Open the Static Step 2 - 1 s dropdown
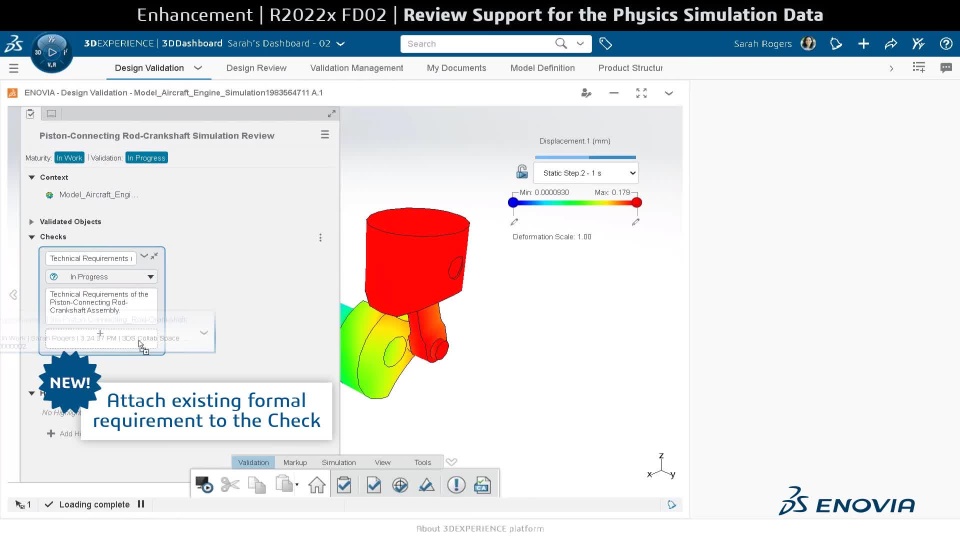This screenshot has width=960, height=540. pos(586,173)
